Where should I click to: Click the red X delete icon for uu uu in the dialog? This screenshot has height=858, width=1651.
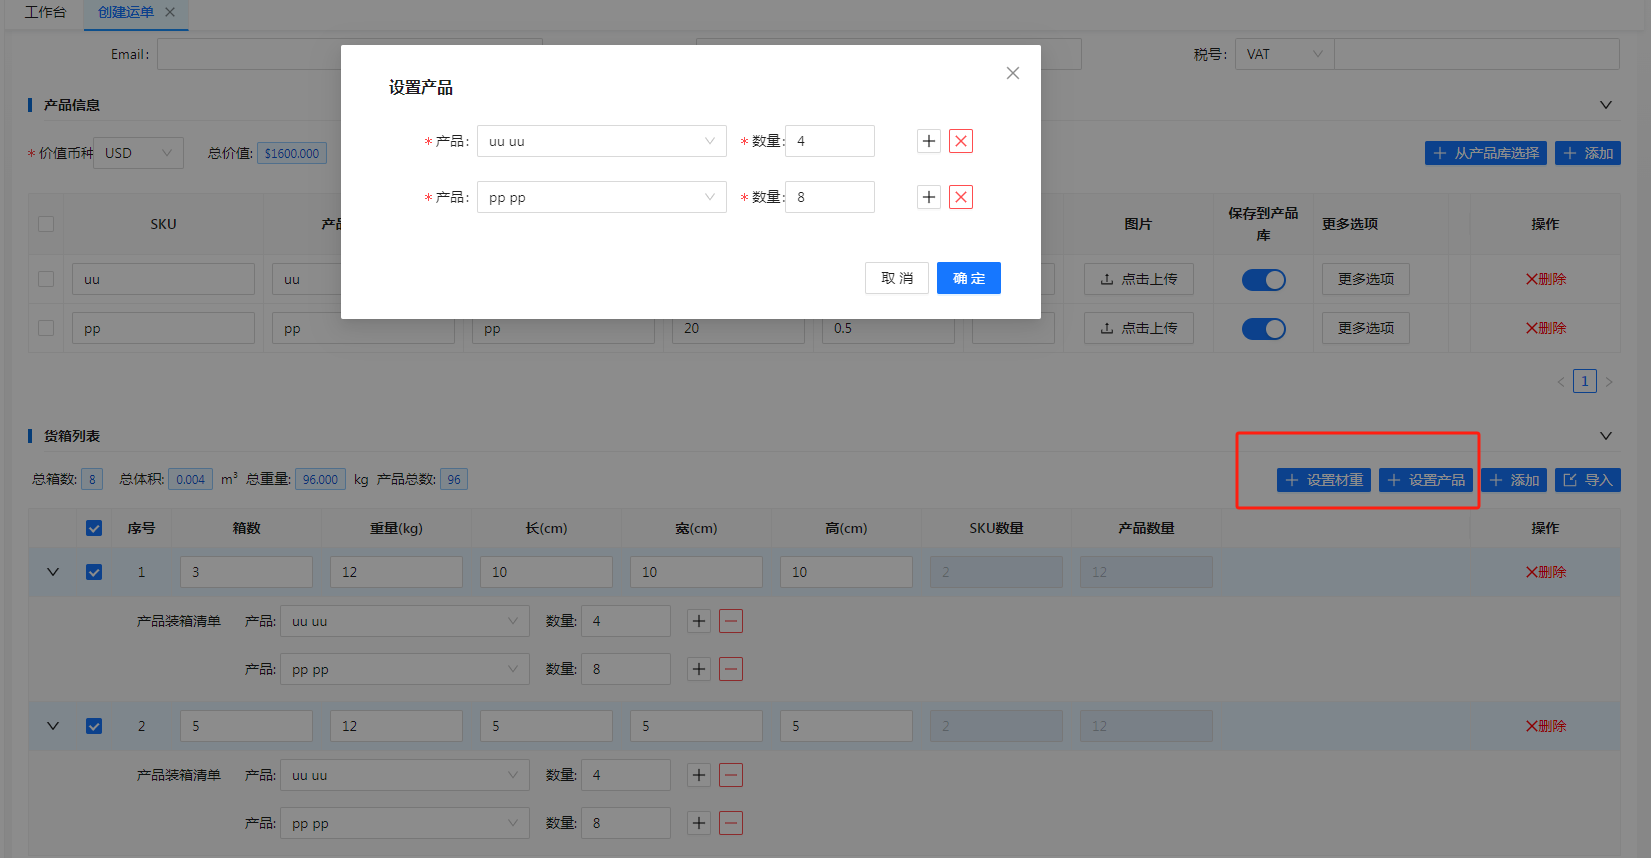click(x=960, y=141)
